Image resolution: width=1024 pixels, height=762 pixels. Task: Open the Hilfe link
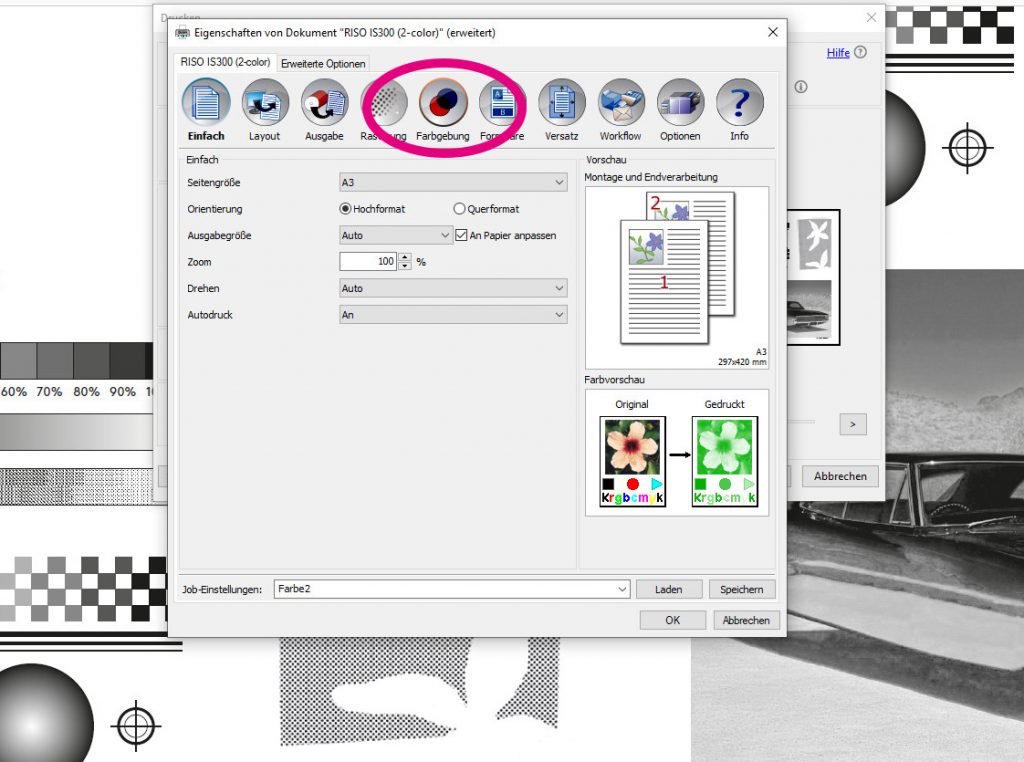(838, 53)
